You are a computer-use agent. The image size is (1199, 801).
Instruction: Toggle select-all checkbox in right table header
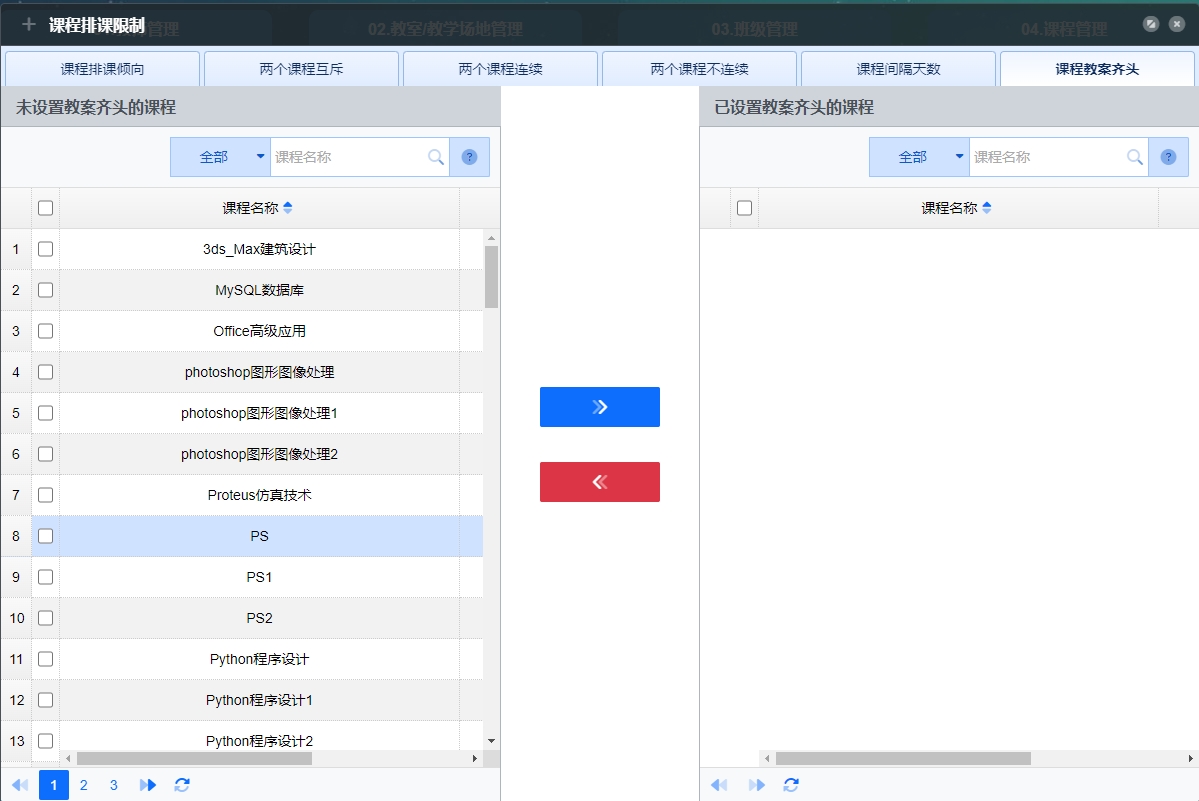click(744, 208)
